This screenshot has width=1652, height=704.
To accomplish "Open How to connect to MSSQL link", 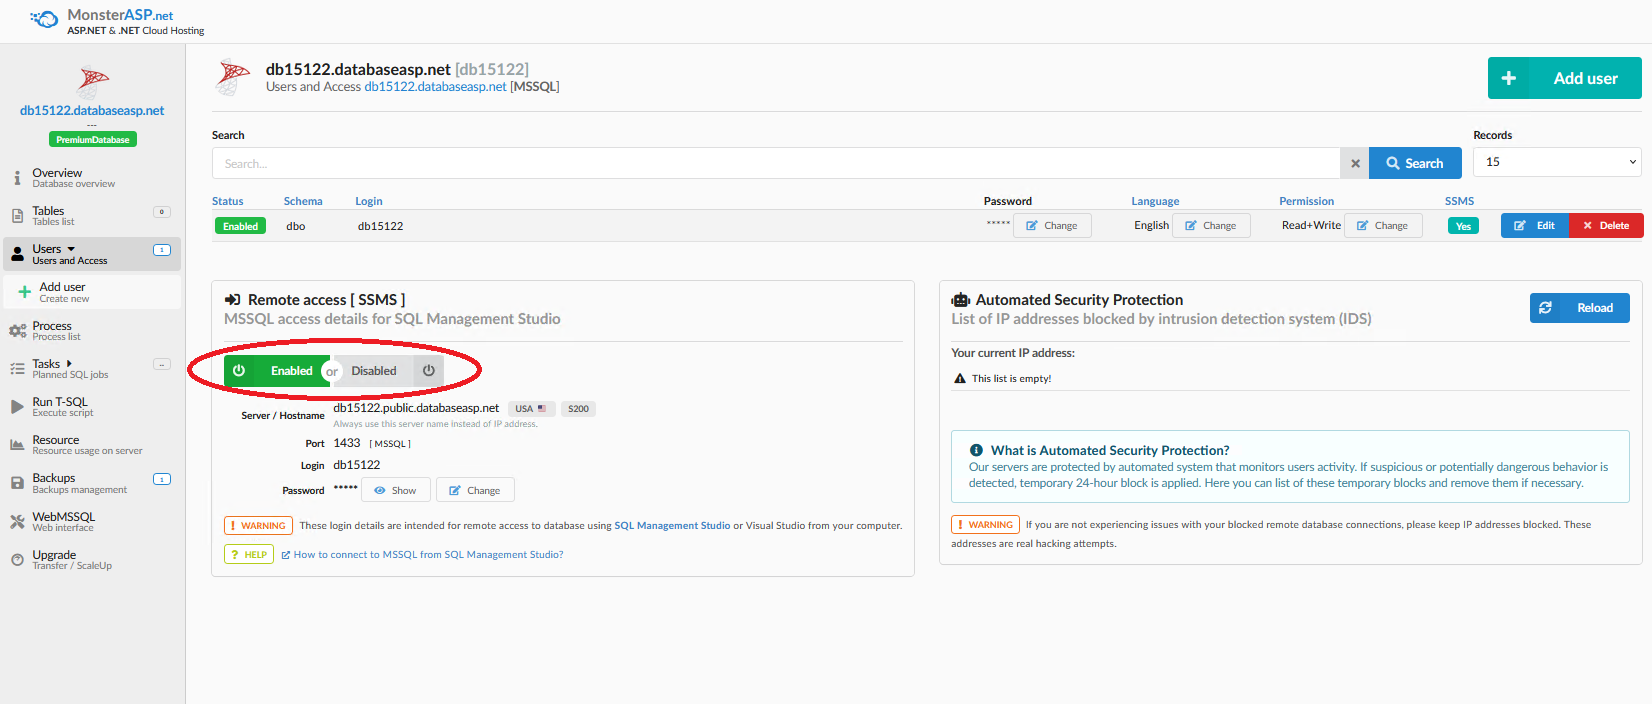I will click(428, 555).
